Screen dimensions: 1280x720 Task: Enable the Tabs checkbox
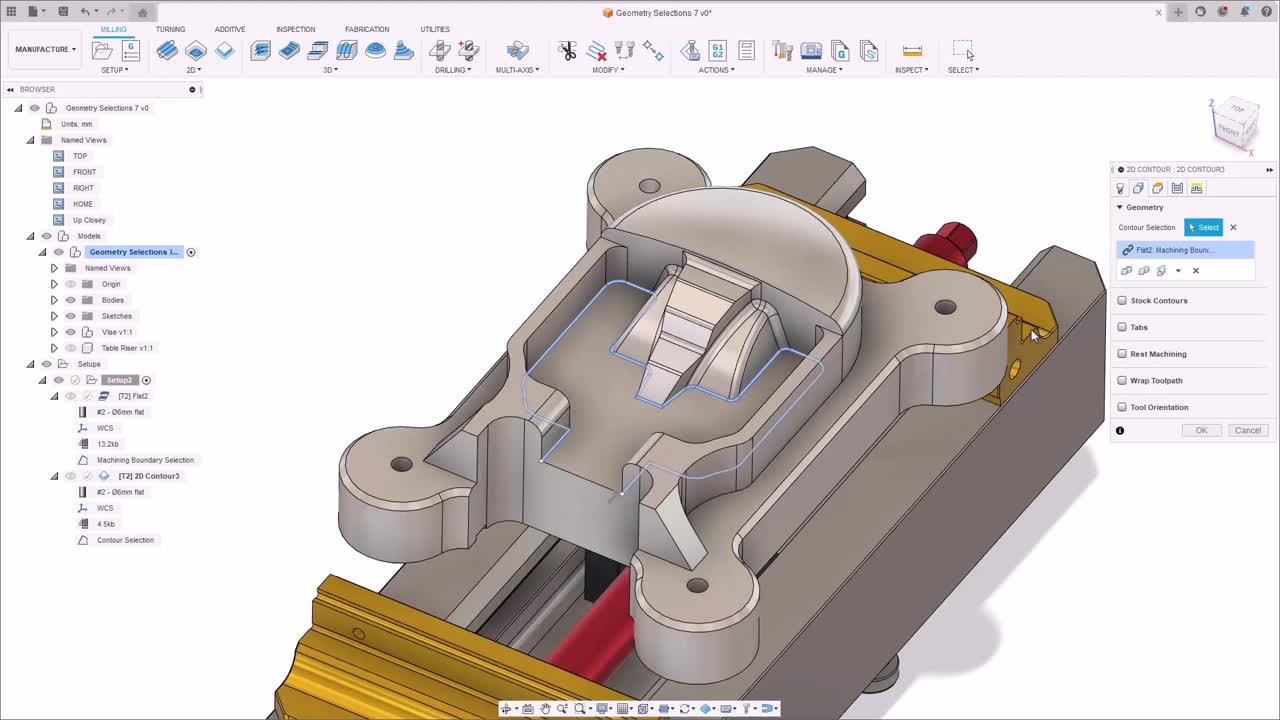(x=1122, y=327)
